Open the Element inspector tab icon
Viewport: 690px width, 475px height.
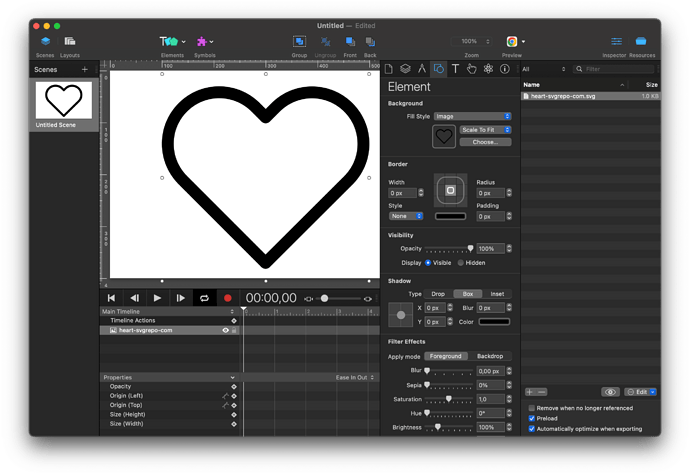click(x=438, y=69)
